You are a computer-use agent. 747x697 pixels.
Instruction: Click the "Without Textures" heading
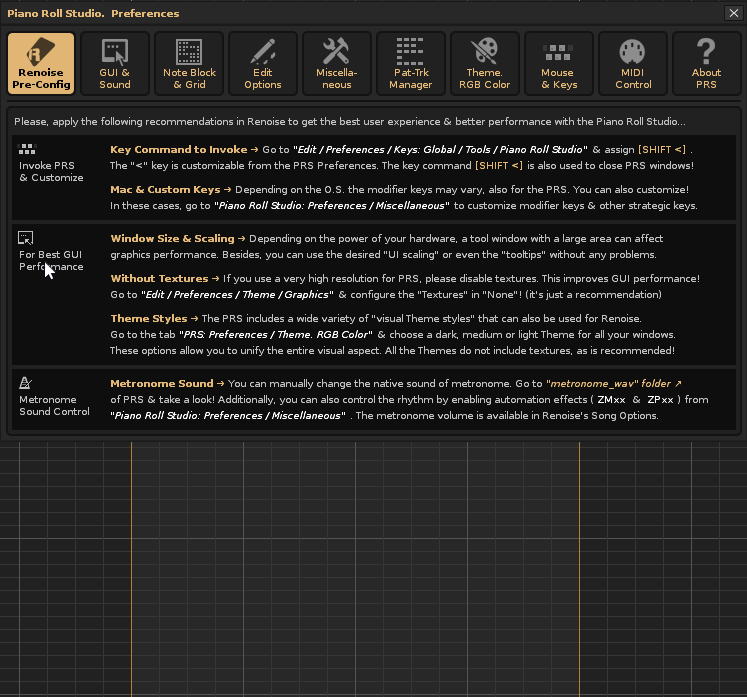[159, 279]
